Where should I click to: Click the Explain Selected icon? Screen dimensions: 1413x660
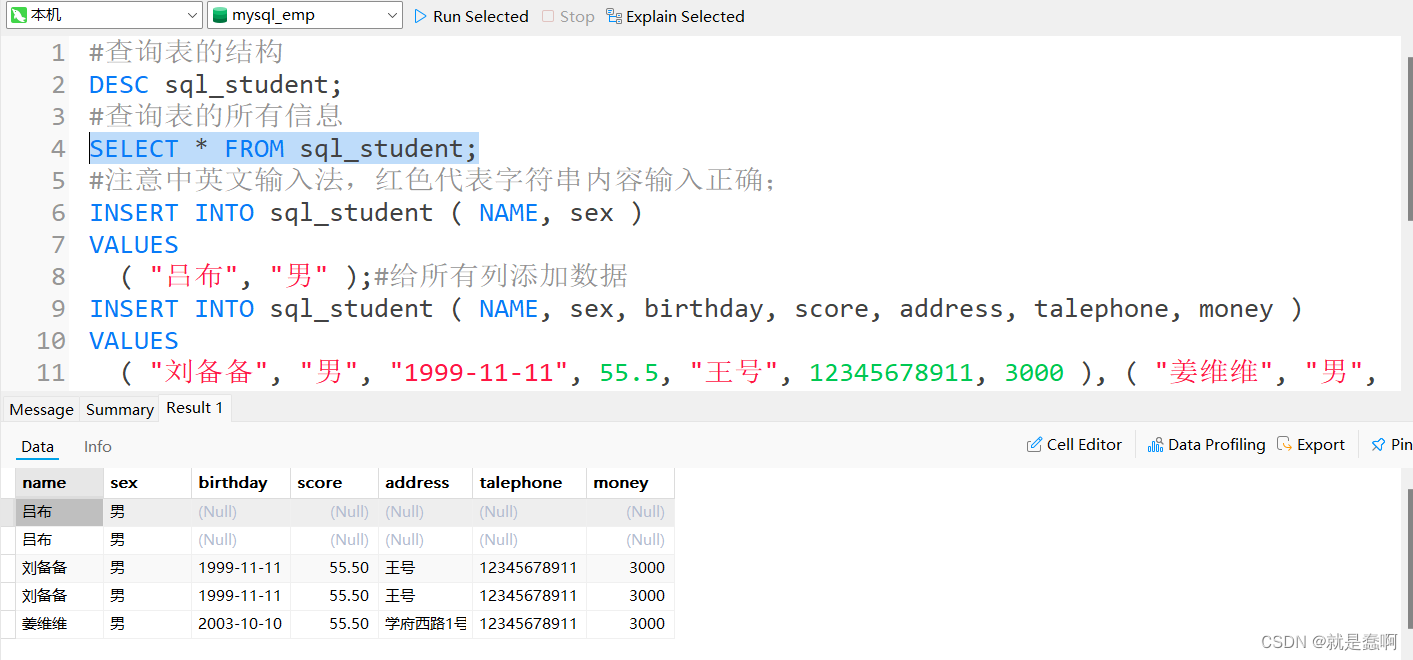point(614,16)
